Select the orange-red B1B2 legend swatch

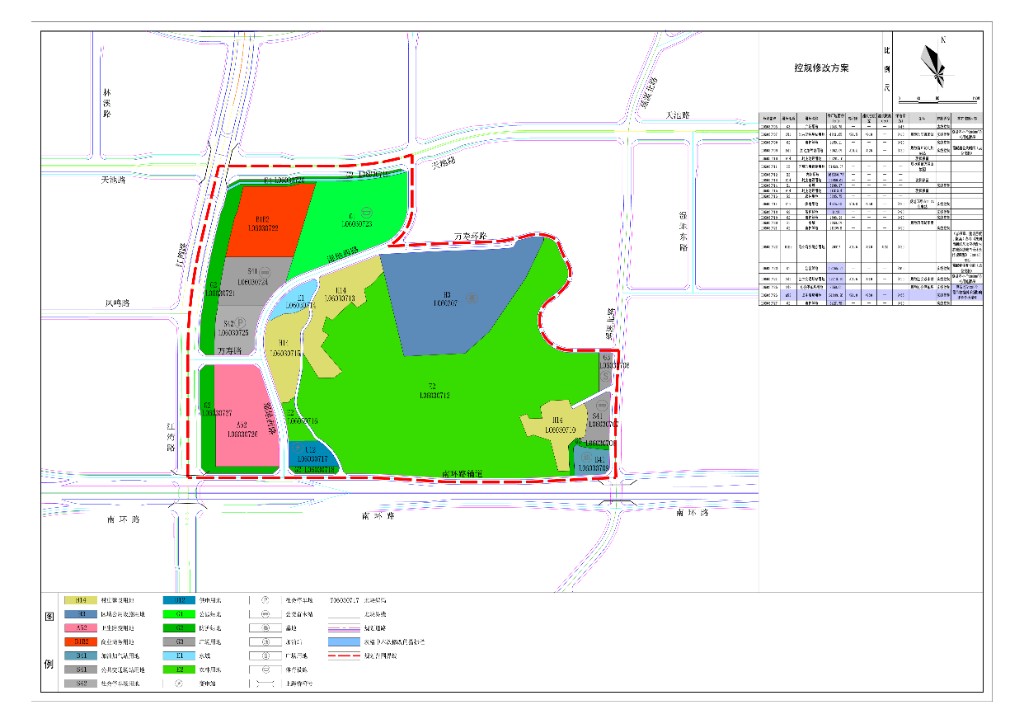point(83,642)
